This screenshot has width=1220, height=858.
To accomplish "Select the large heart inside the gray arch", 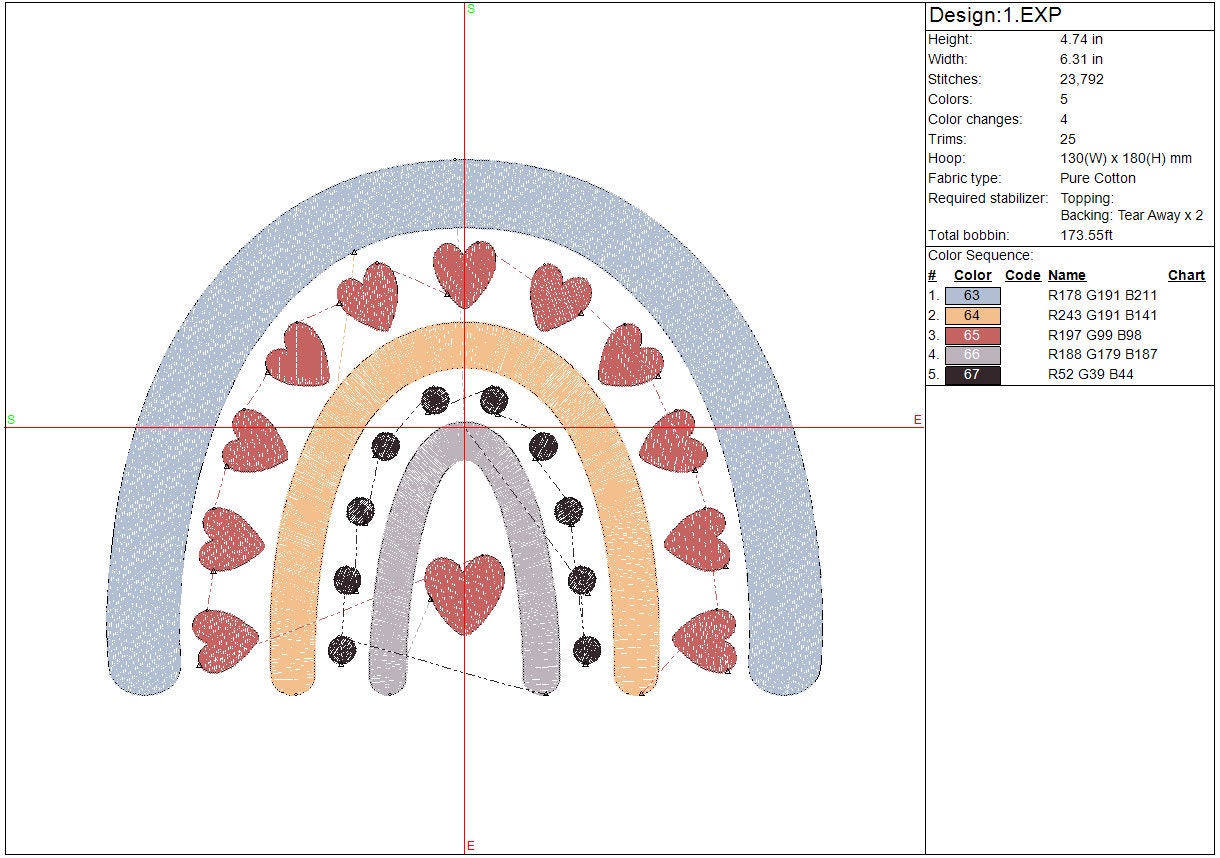I will click(465, 591).
